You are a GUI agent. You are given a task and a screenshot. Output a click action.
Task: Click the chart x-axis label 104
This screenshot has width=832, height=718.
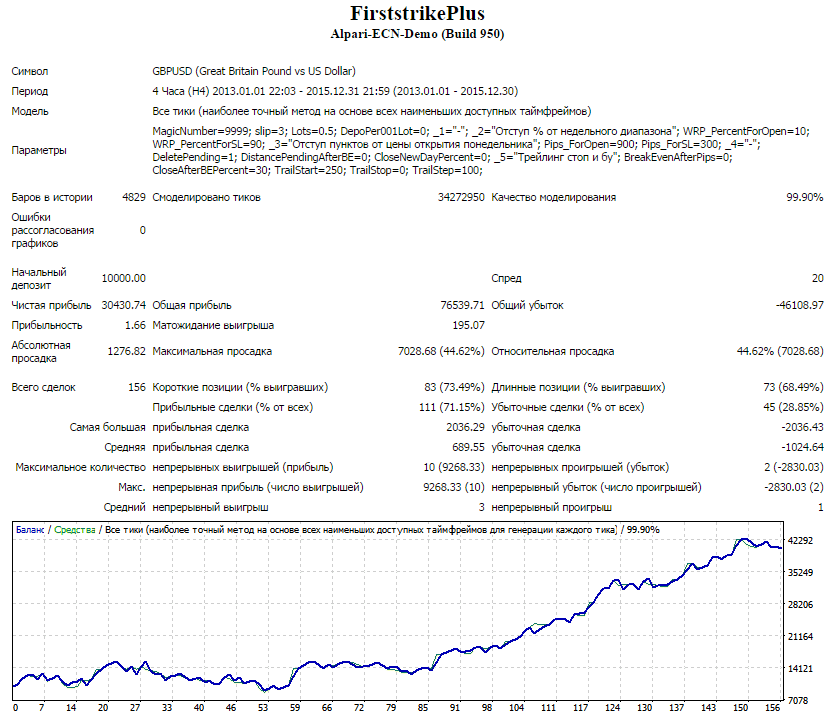516,707
